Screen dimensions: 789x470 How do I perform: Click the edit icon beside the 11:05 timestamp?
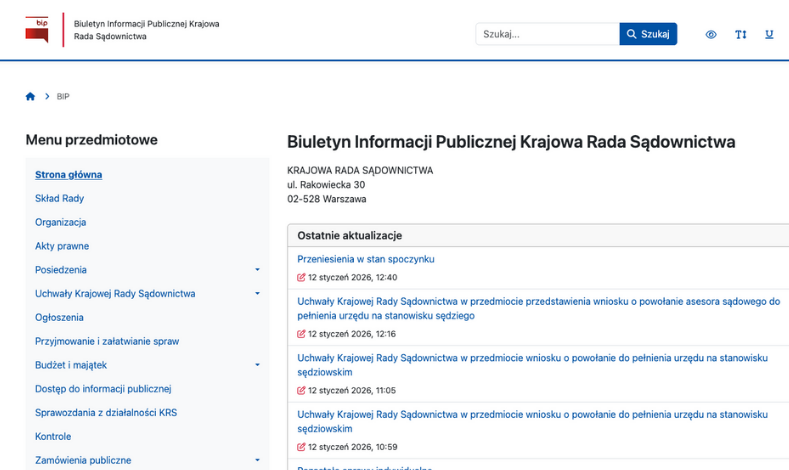click(x=301, y=390)
